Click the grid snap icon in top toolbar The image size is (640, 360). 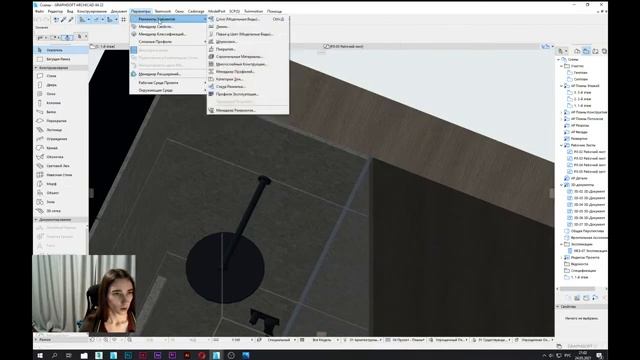[x=124, y=19]
